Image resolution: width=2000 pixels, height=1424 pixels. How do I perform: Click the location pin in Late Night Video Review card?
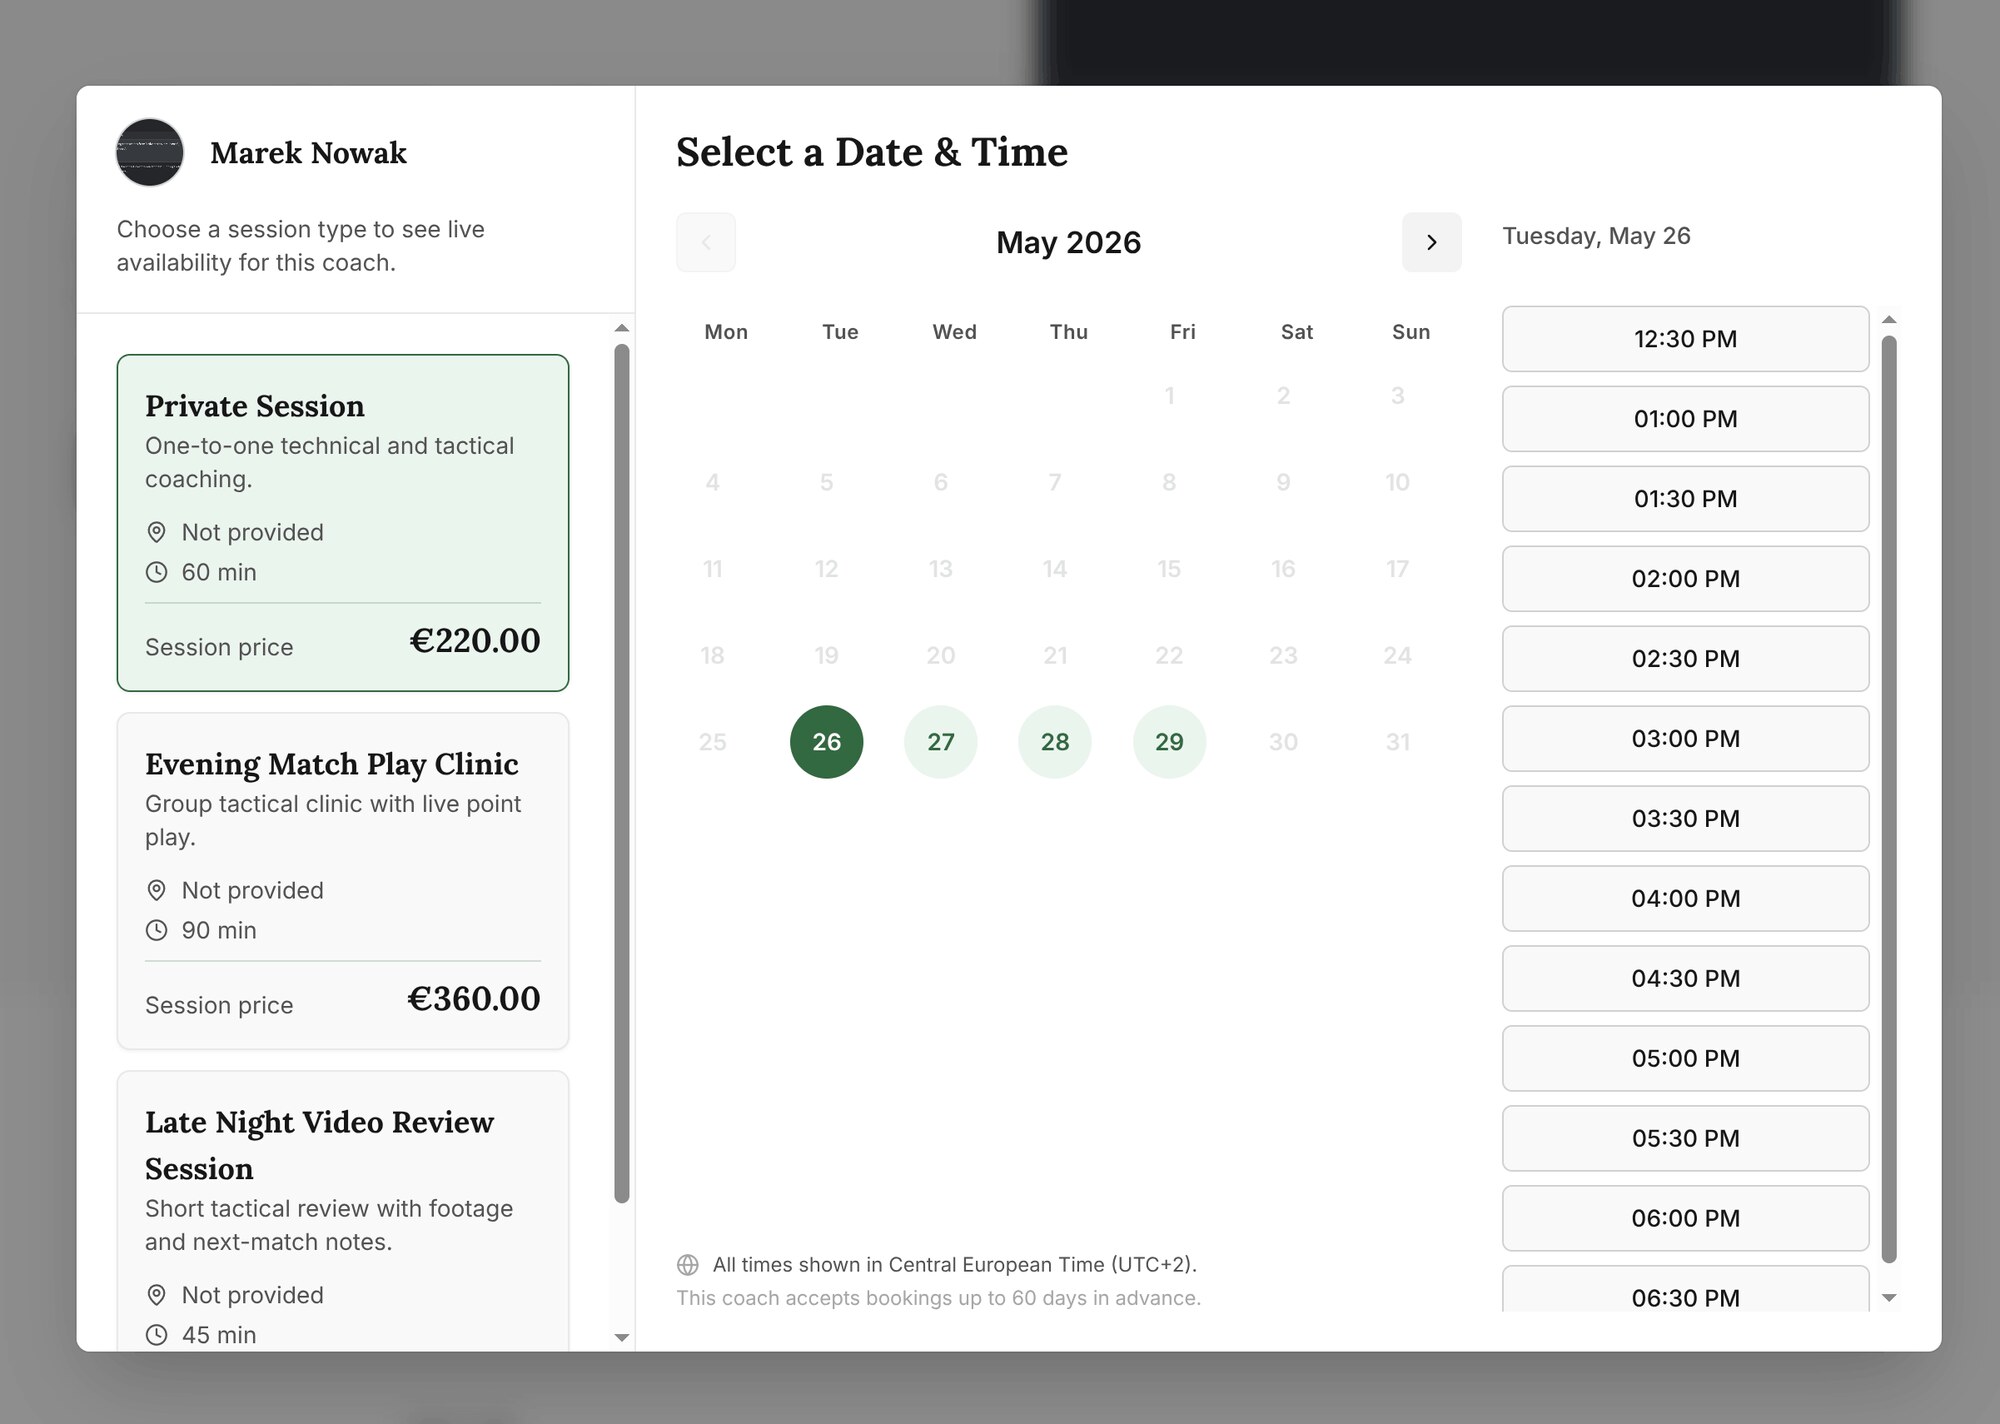point(157,1295)
